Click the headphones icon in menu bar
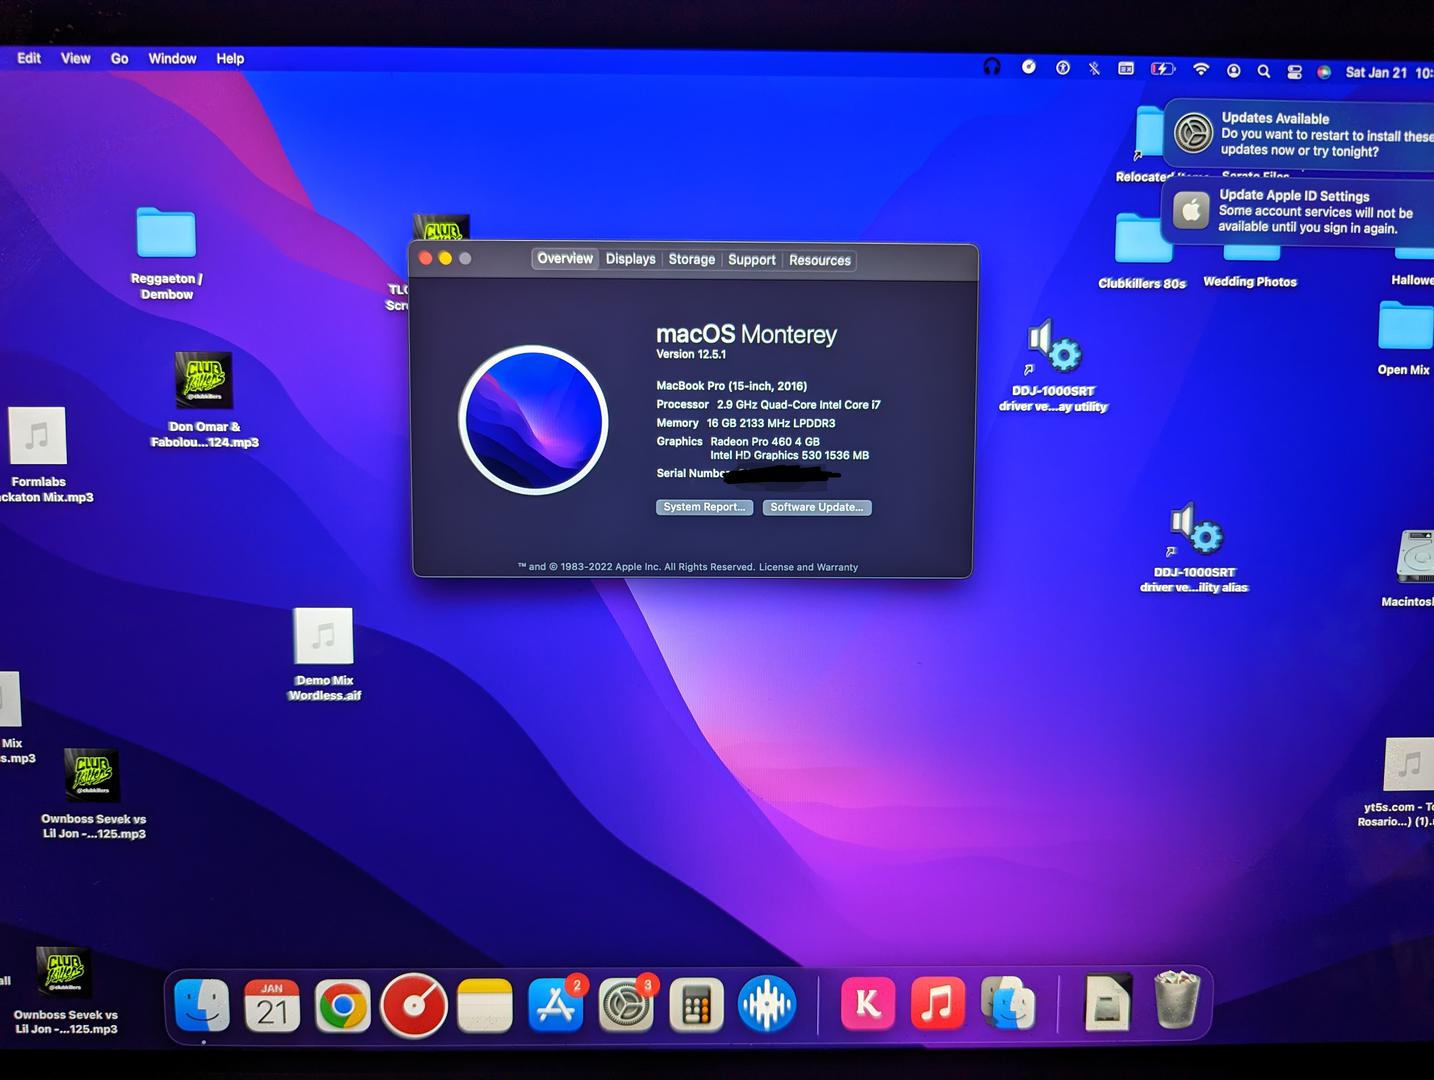The image size is (1434, 1080). (x=992, y=67)
